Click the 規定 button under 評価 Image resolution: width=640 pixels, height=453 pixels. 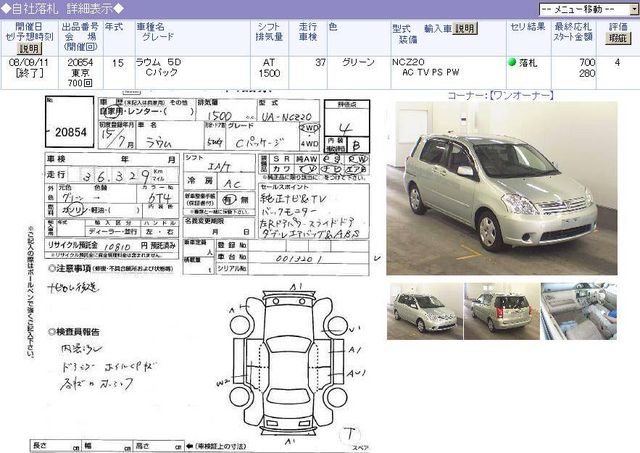pyautogui.click(x=618, y=38)
